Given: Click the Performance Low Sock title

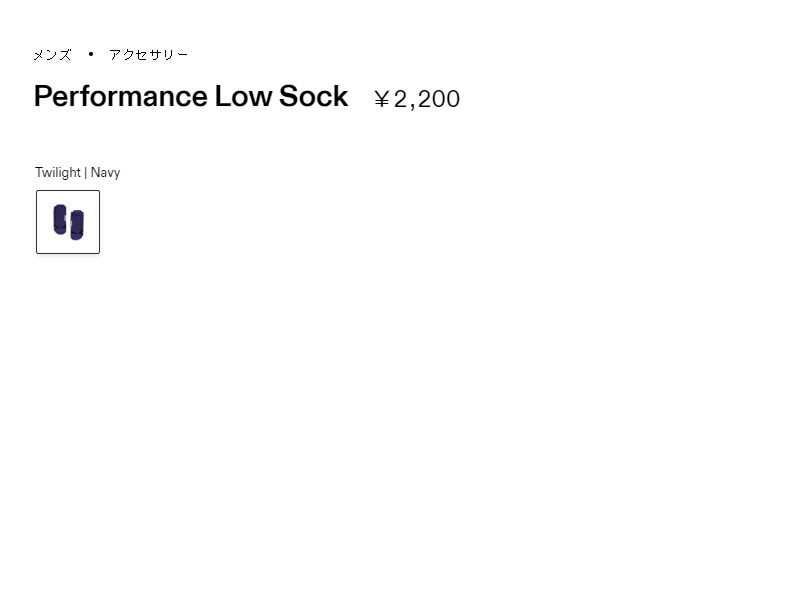Looking at the screenshot, I should click(190, 97).
